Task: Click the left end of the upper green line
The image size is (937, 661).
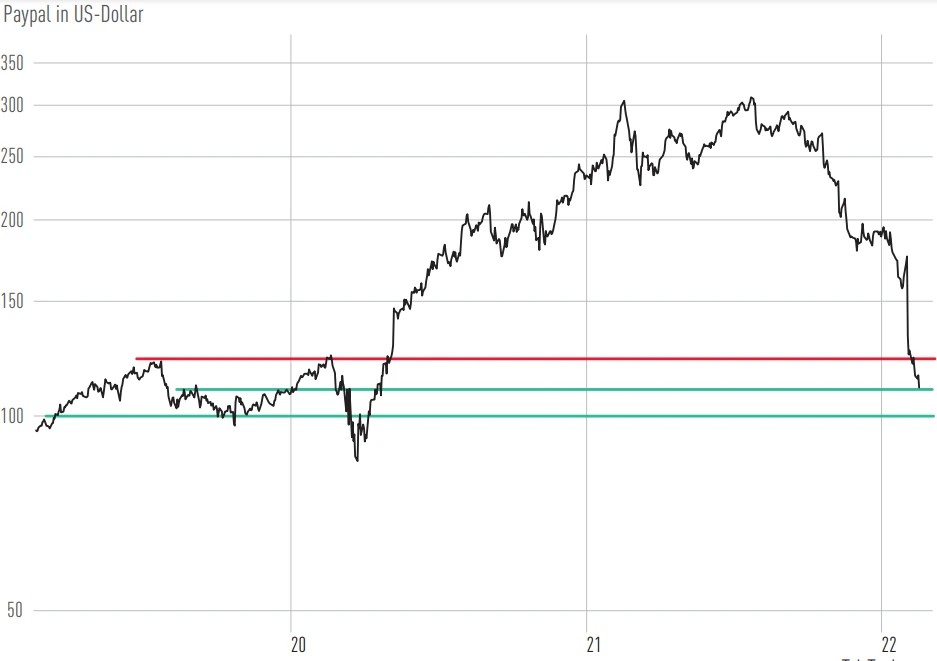Action: 177,389
